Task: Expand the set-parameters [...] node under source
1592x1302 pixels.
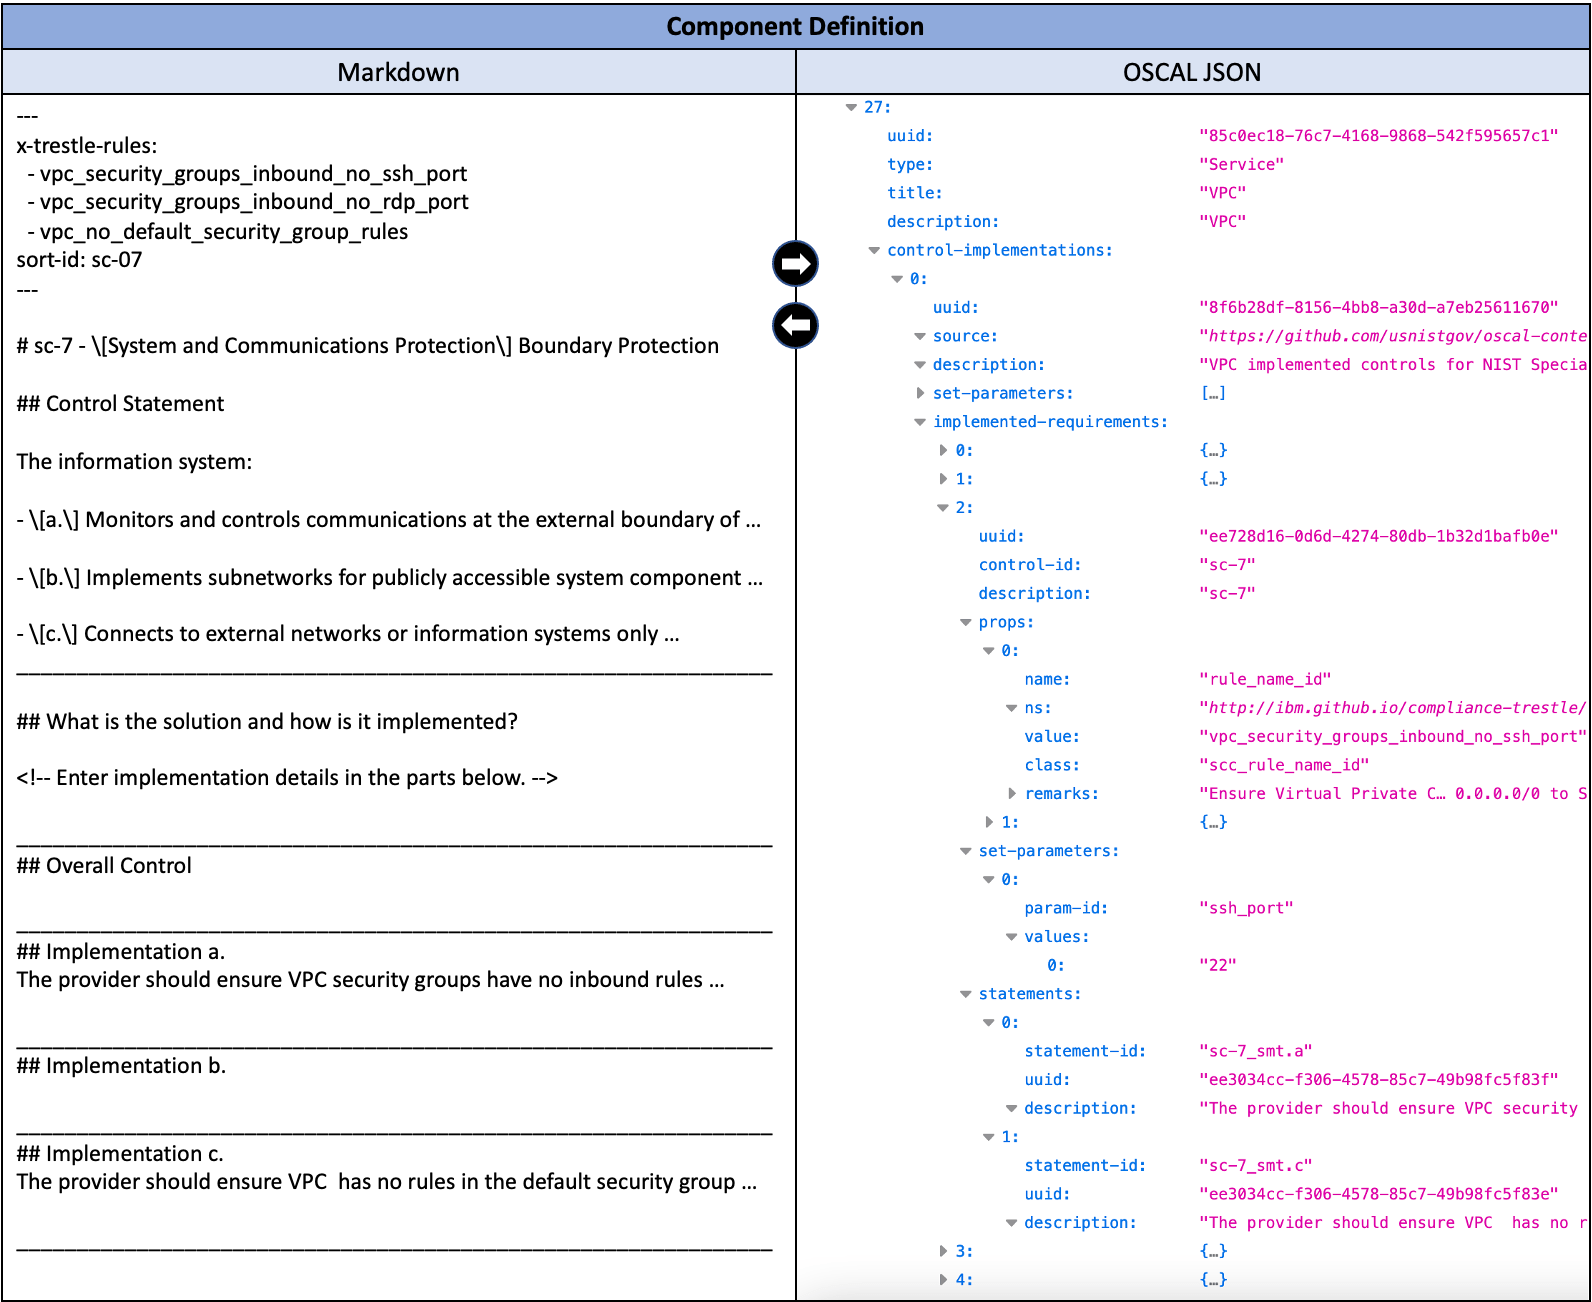Action: click(920, 393)
